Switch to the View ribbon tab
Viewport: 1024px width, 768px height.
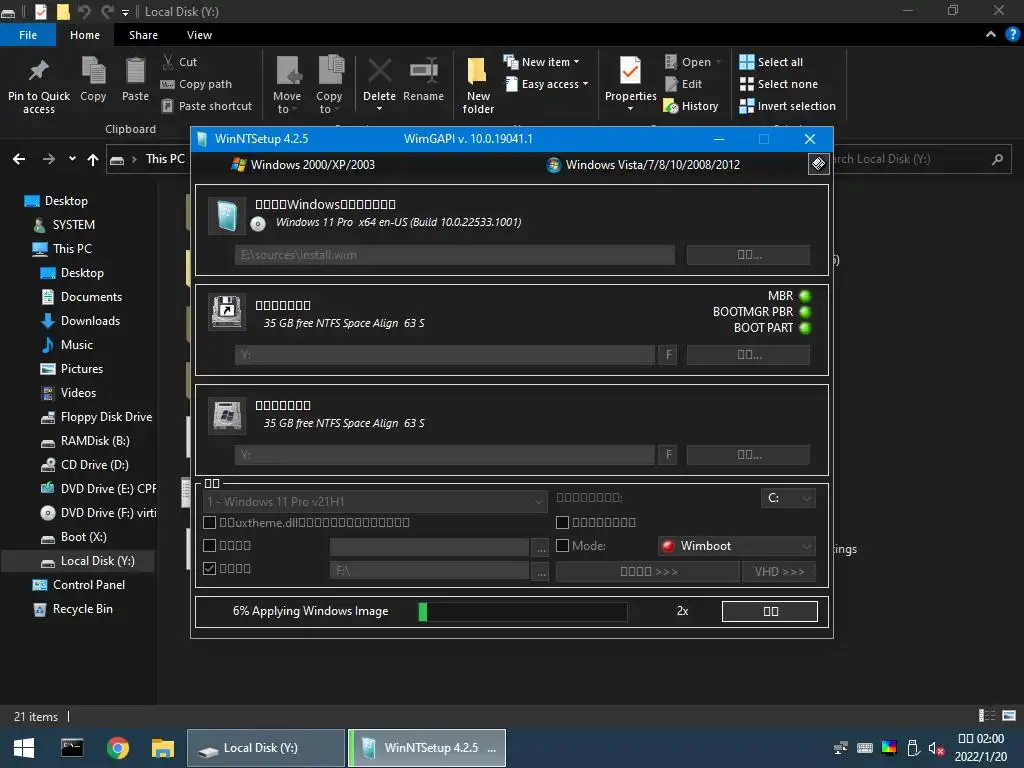click(x=199, y=35)
